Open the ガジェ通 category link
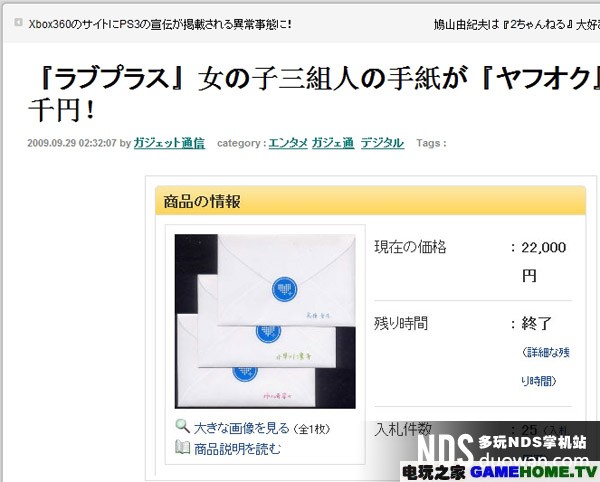Screen dimensions: 600x482 [333, 143]
